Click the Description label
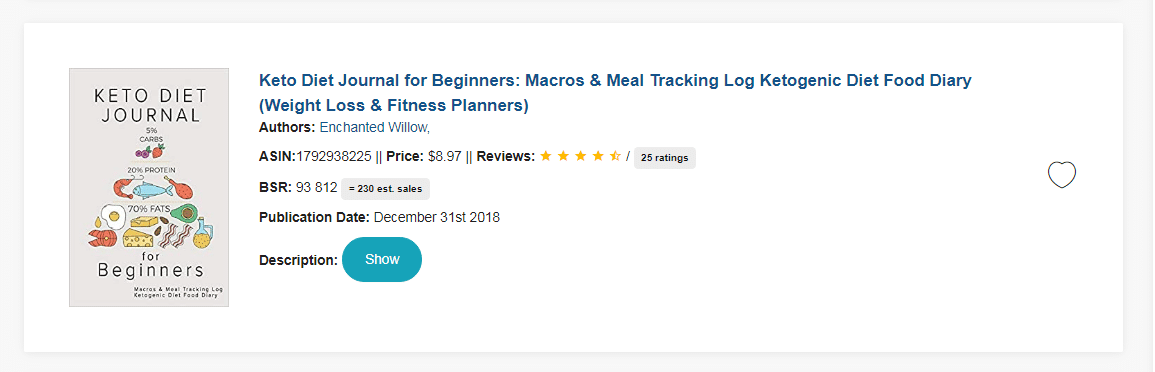 pyautogui.click(x=298, y=260)
